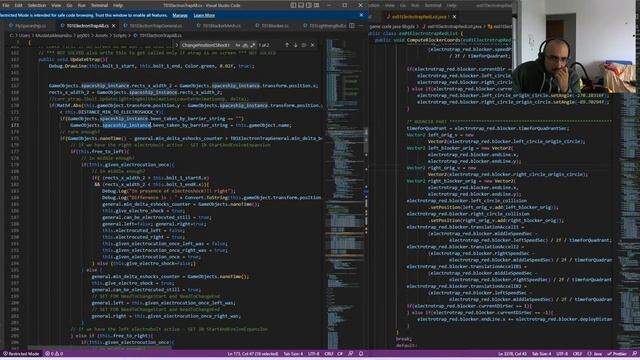The width and height of the screenshot is (640, 360).
Task: Open the Help menu in right window
Action: point(451,5)
